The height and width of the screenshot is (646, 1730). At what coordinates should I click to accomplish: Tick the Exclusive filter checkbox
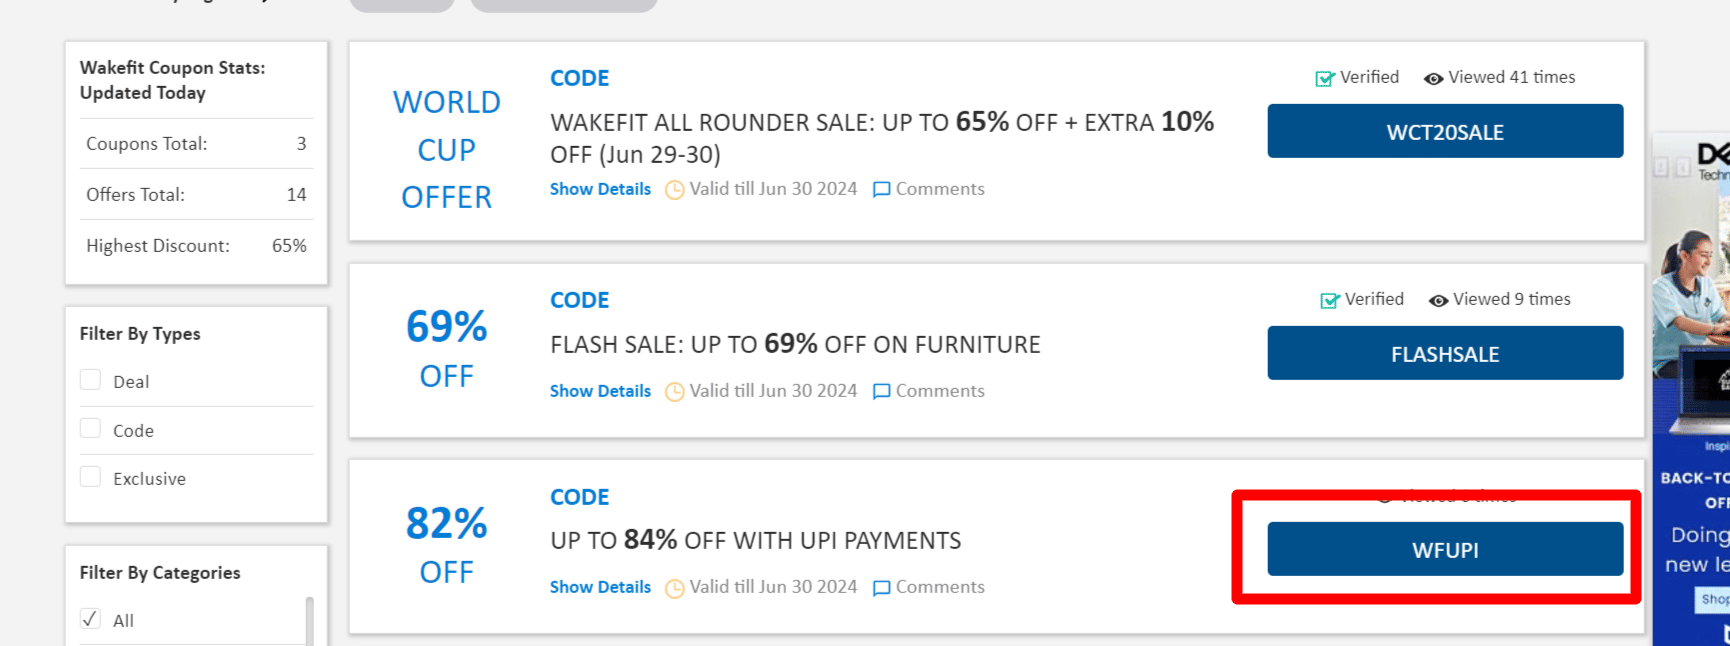(91, 477)
